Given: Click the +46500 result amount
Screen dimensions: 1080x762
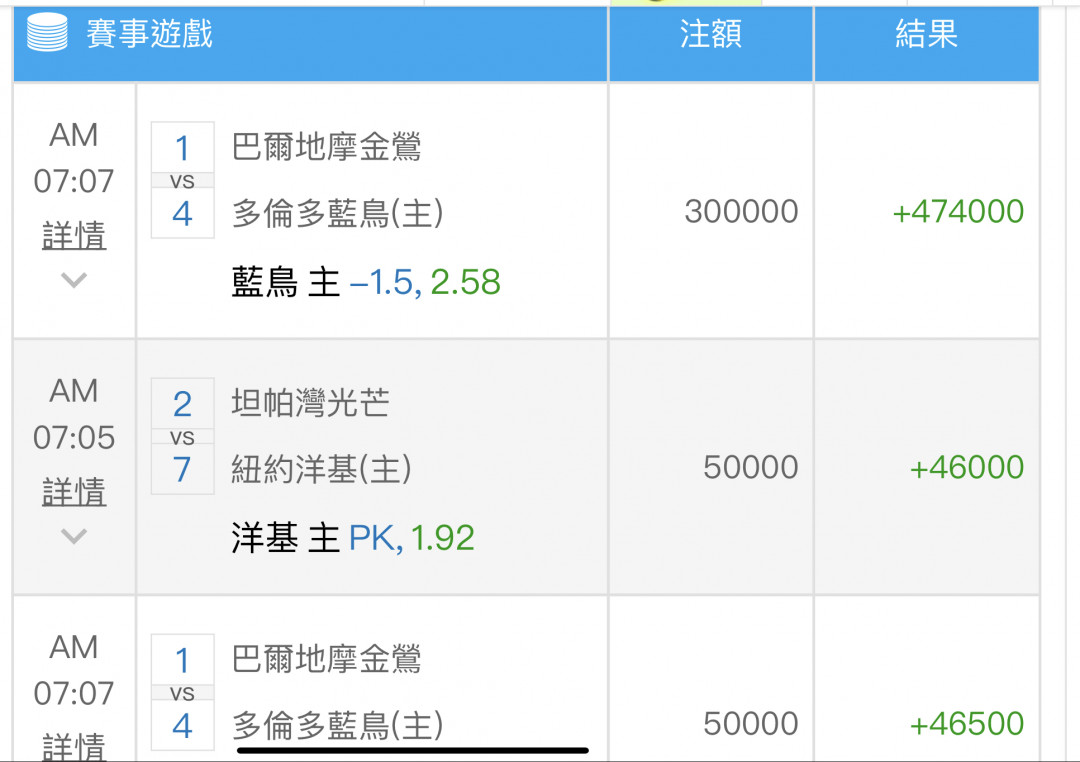Looking at the screenshot, I should [967, 724].
